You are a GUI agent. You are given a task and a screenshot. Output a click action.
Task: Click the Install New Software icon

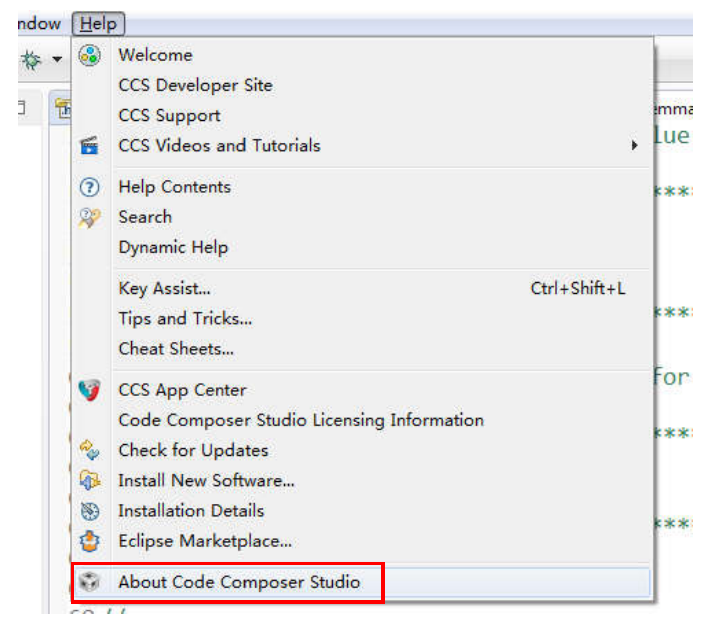89,481
